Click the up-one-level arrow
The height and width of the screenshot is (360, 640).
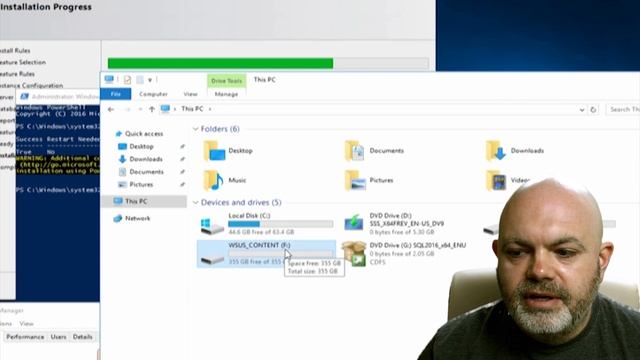152,109
